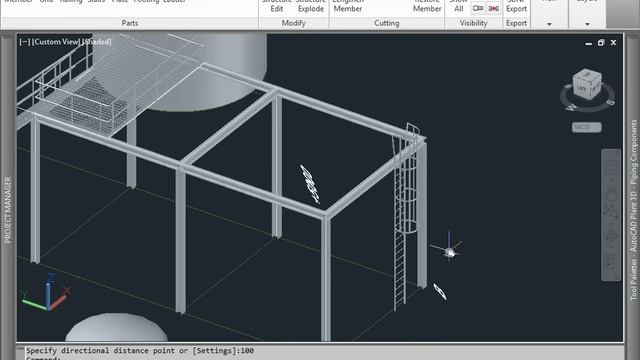Minimize the drawing viewport window
Image resolution: width=640 pixels, height=360 pixels.
(x=588, y=43)
